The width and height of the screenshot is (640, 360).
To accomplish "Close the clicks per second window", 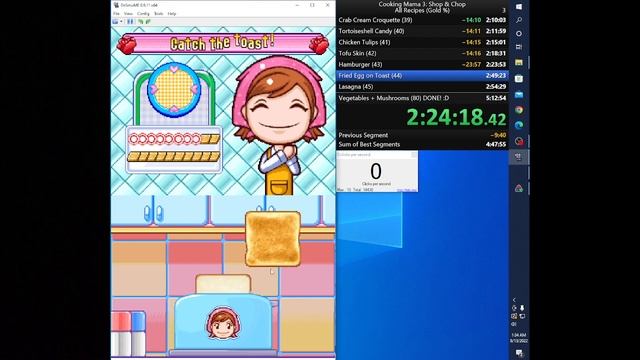I will (413, 155).
